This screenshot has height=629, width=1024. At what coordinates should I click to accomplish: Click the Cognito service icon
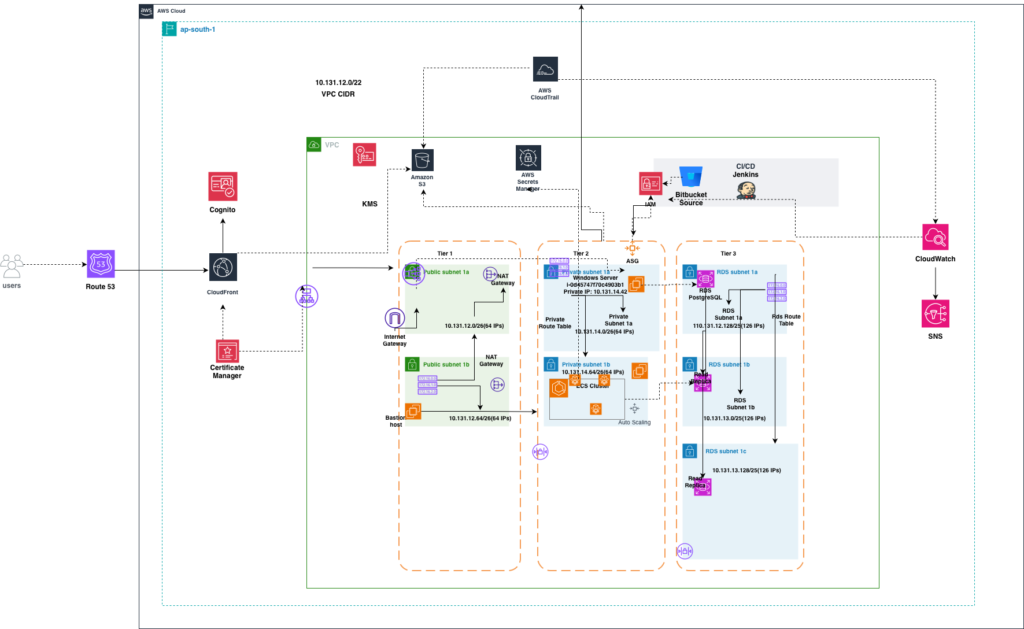point(223,186)
